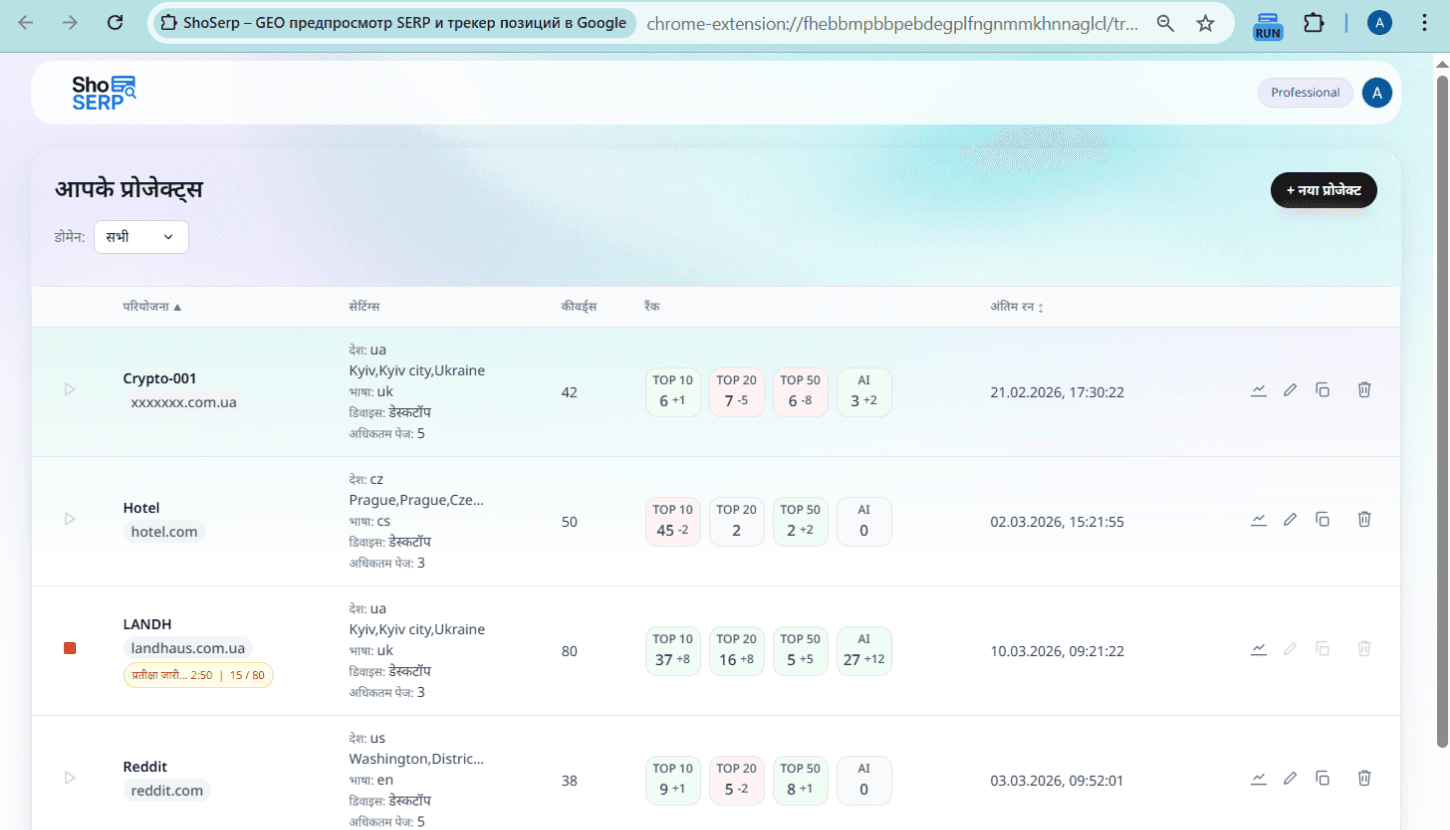Select the Reddit project name

pos(145,767)
